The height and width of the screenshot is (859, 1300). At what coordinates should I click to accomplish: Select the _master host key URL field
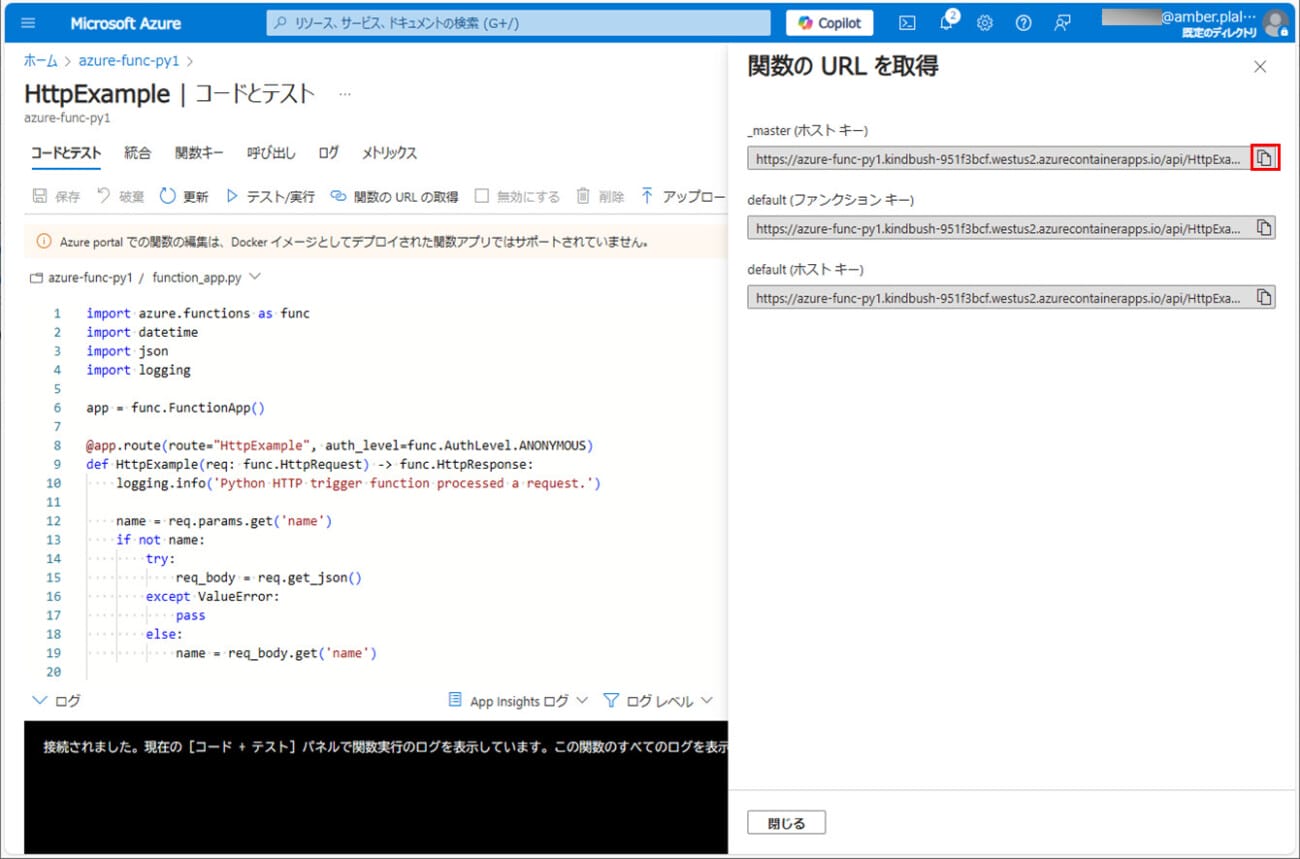pos(999,158)
